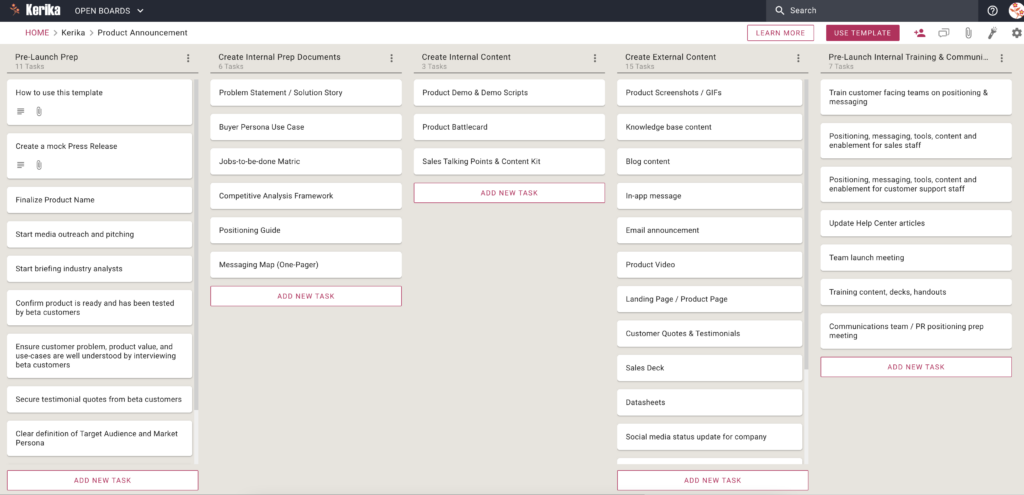Click notes icon on Create a mock Press Release card
Image resolution: width=1024 pixels, height=495 pixels.
point(21,165)
